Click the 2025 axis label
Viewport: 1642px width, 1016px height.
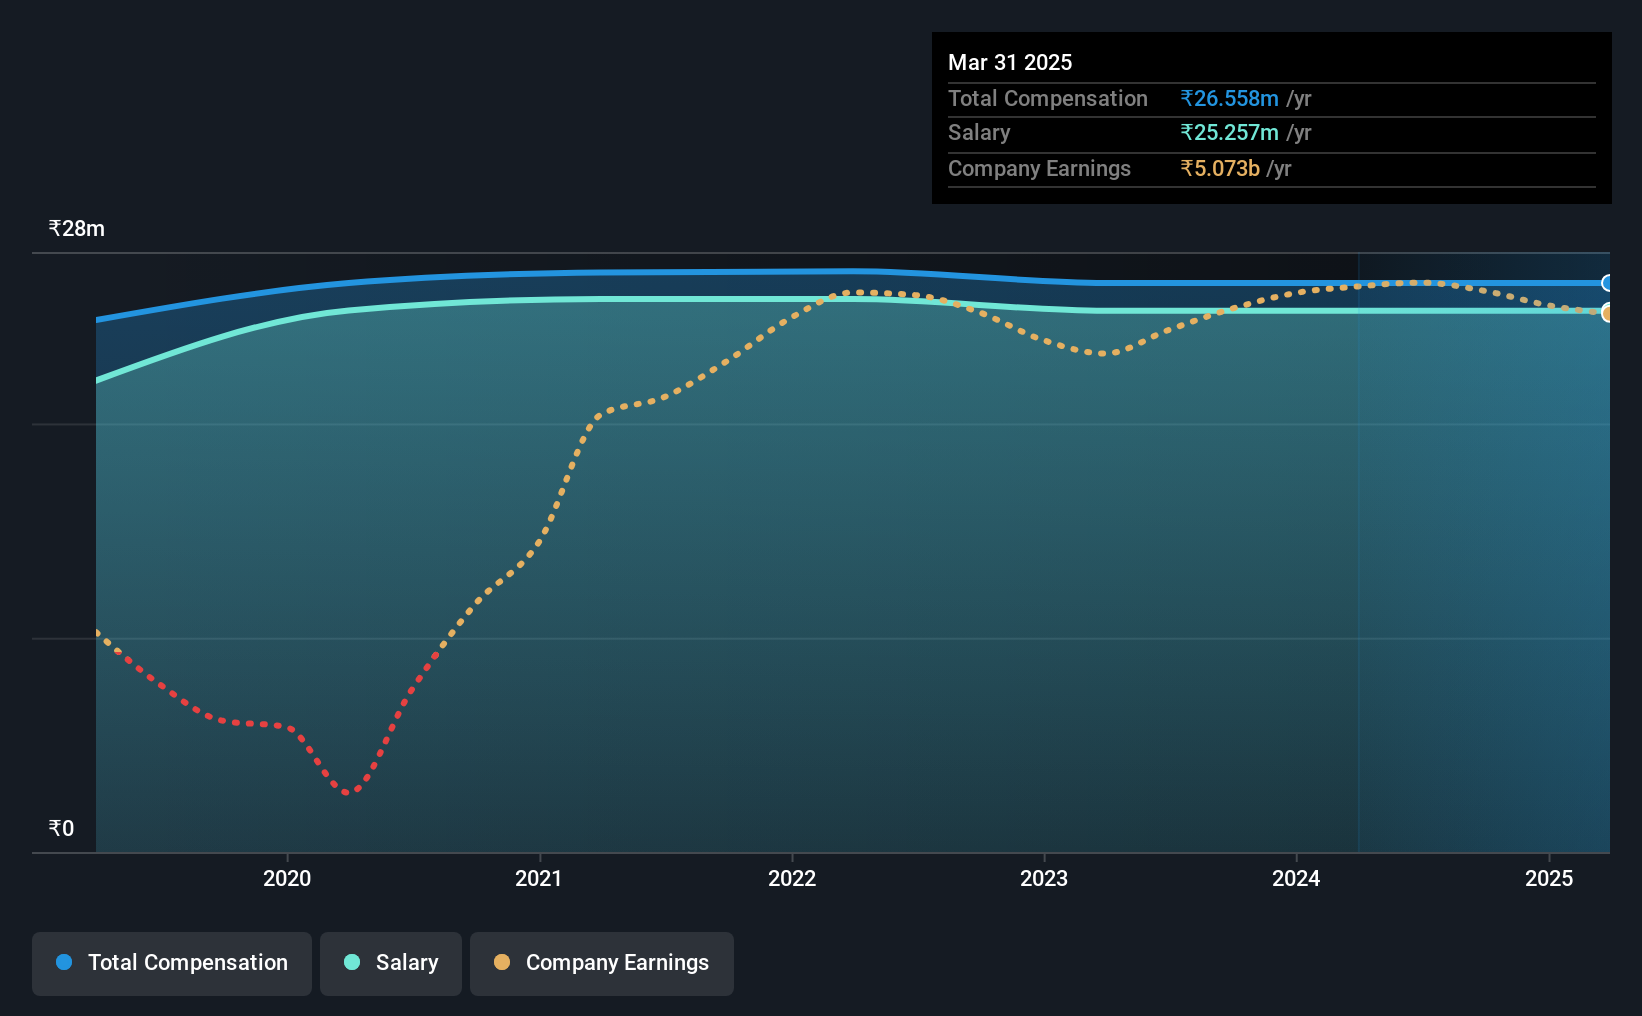click(1549, 878)
